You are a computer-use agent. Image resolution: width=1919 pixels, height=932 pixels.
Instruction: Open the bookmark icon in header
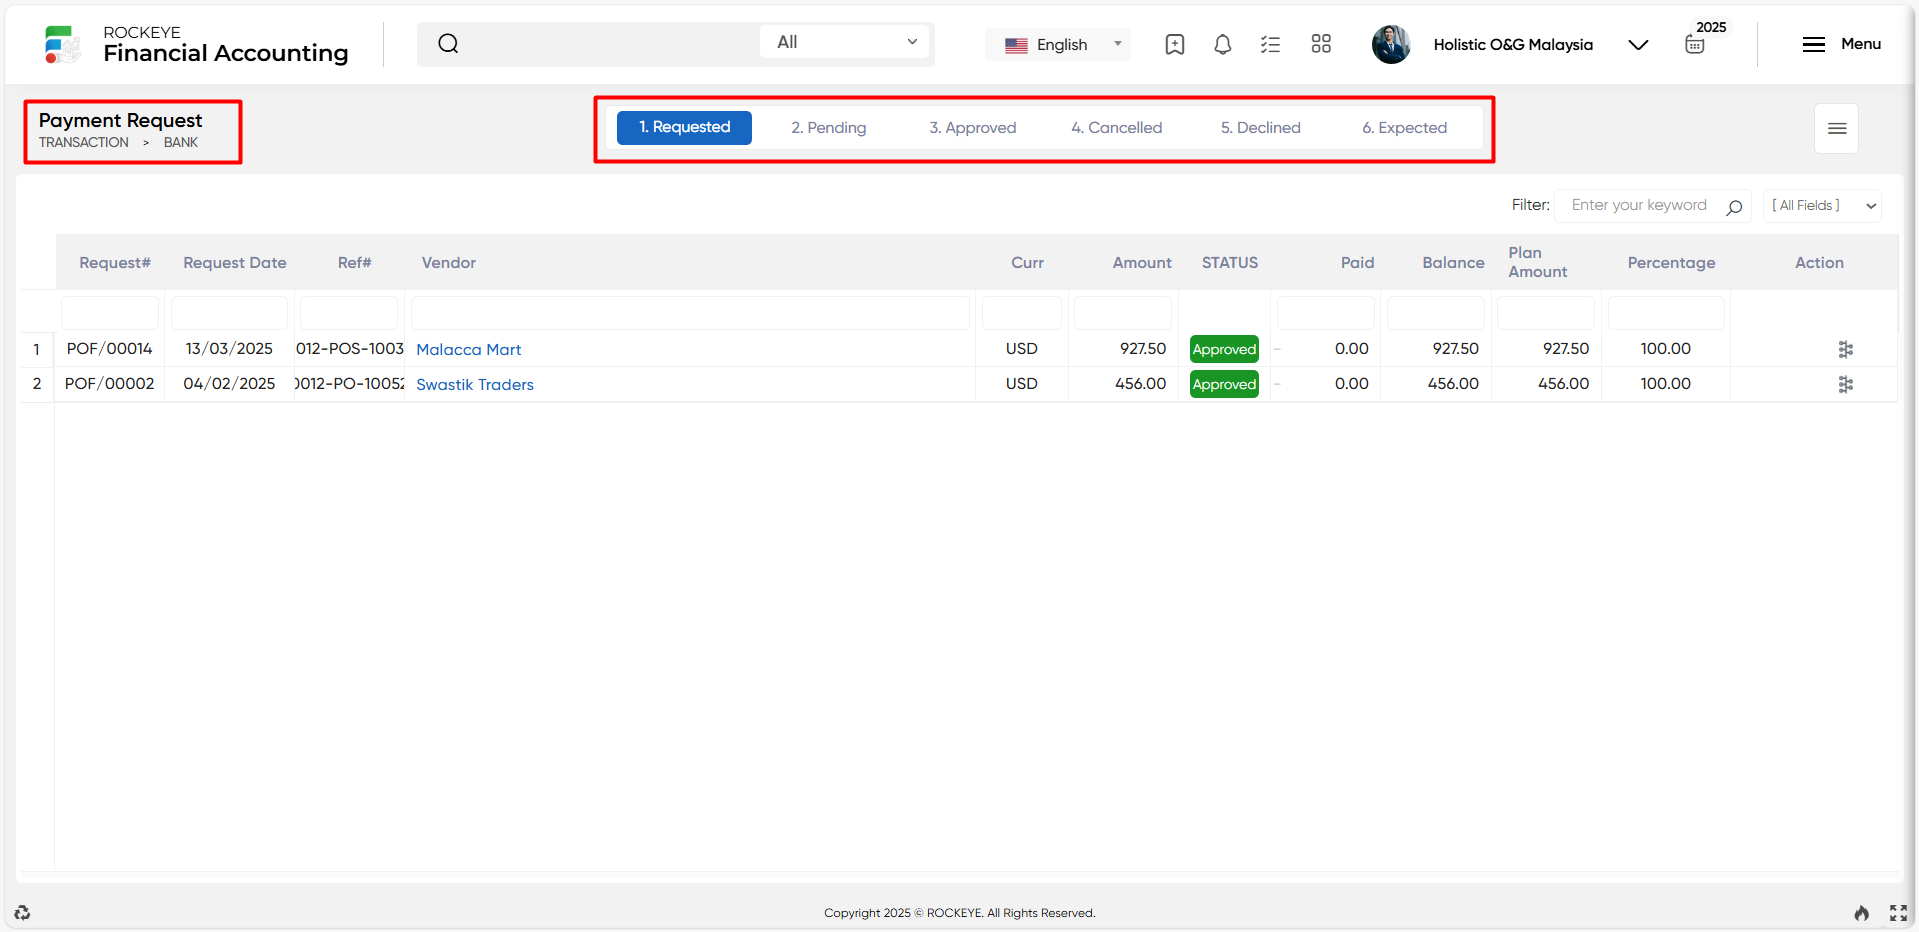(1175, 44)
